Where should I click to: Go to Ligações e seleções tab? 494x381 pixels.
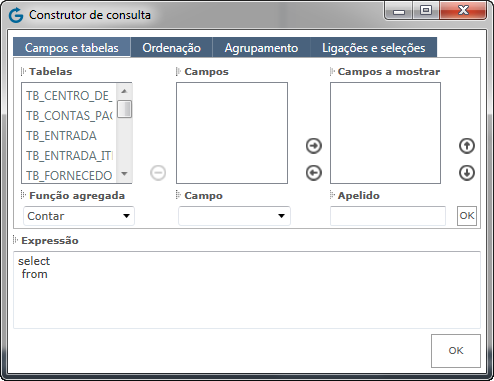374,47
